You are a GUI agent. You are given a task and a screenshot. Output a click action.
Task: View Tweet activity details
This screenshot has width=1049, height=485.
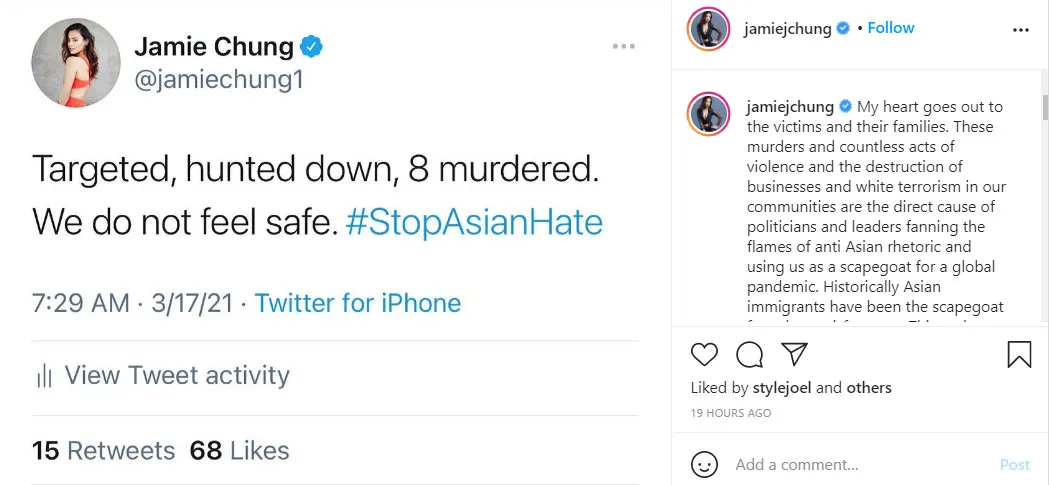click(x=177, y=375)
